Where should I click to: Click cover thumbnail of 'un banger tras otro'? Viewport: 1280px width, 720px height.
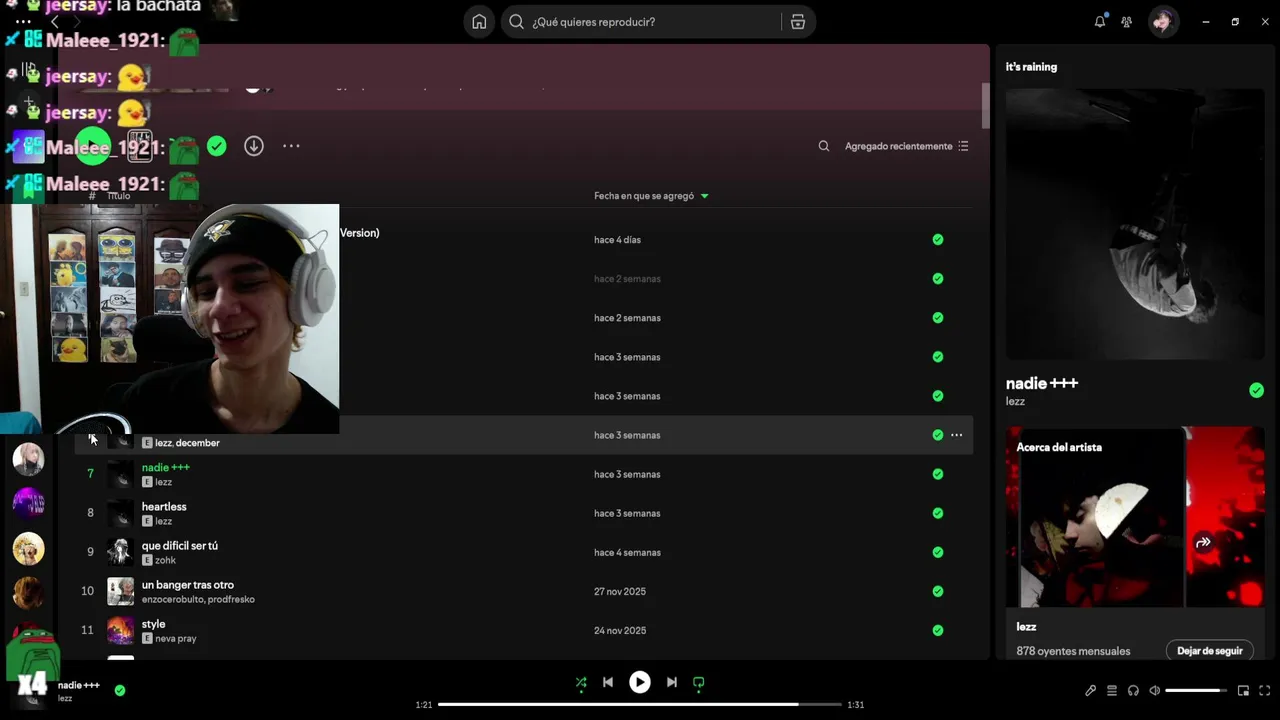(120, 591)
